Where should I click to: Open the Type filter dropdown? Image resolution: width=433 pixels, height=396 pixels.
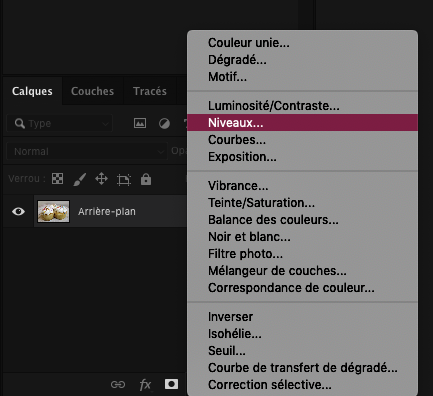(60, 124)
